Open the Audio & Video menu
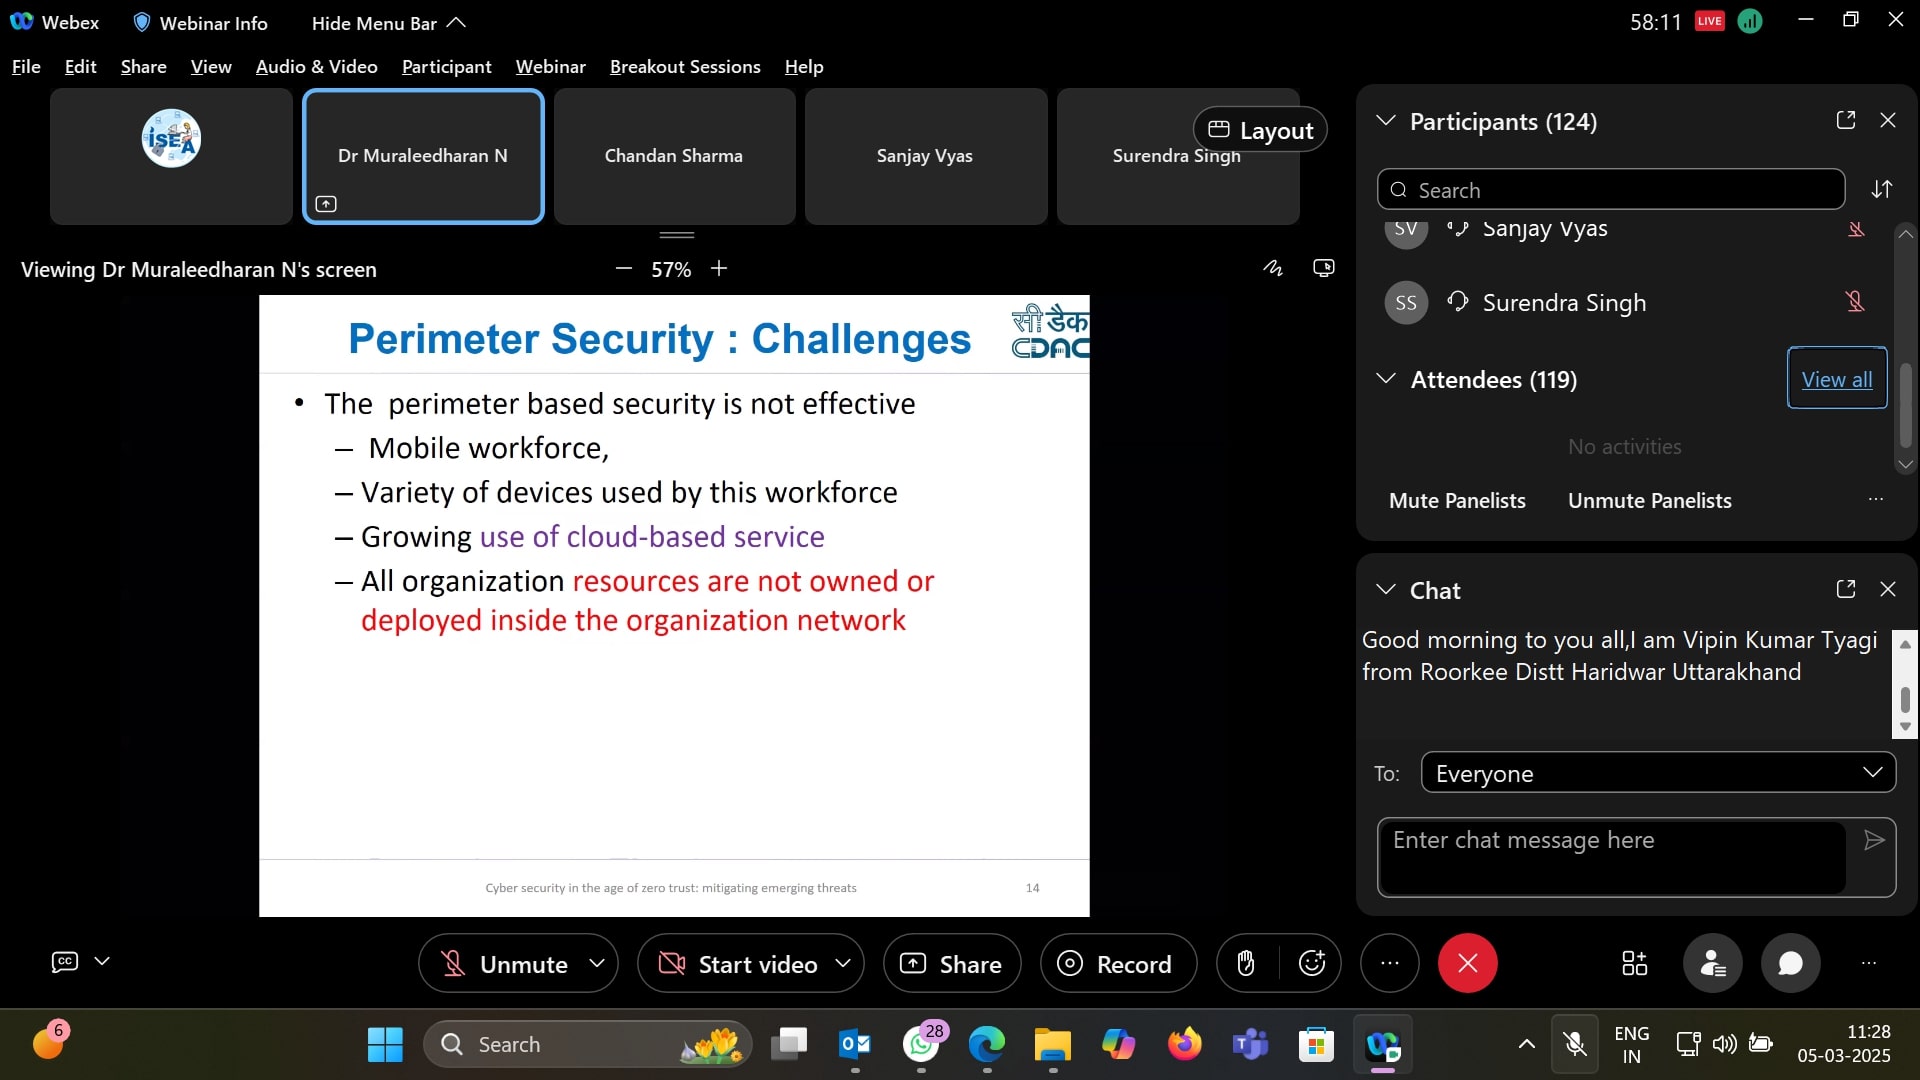The width and height of the screenshot is (1920, 1080). 316,67
